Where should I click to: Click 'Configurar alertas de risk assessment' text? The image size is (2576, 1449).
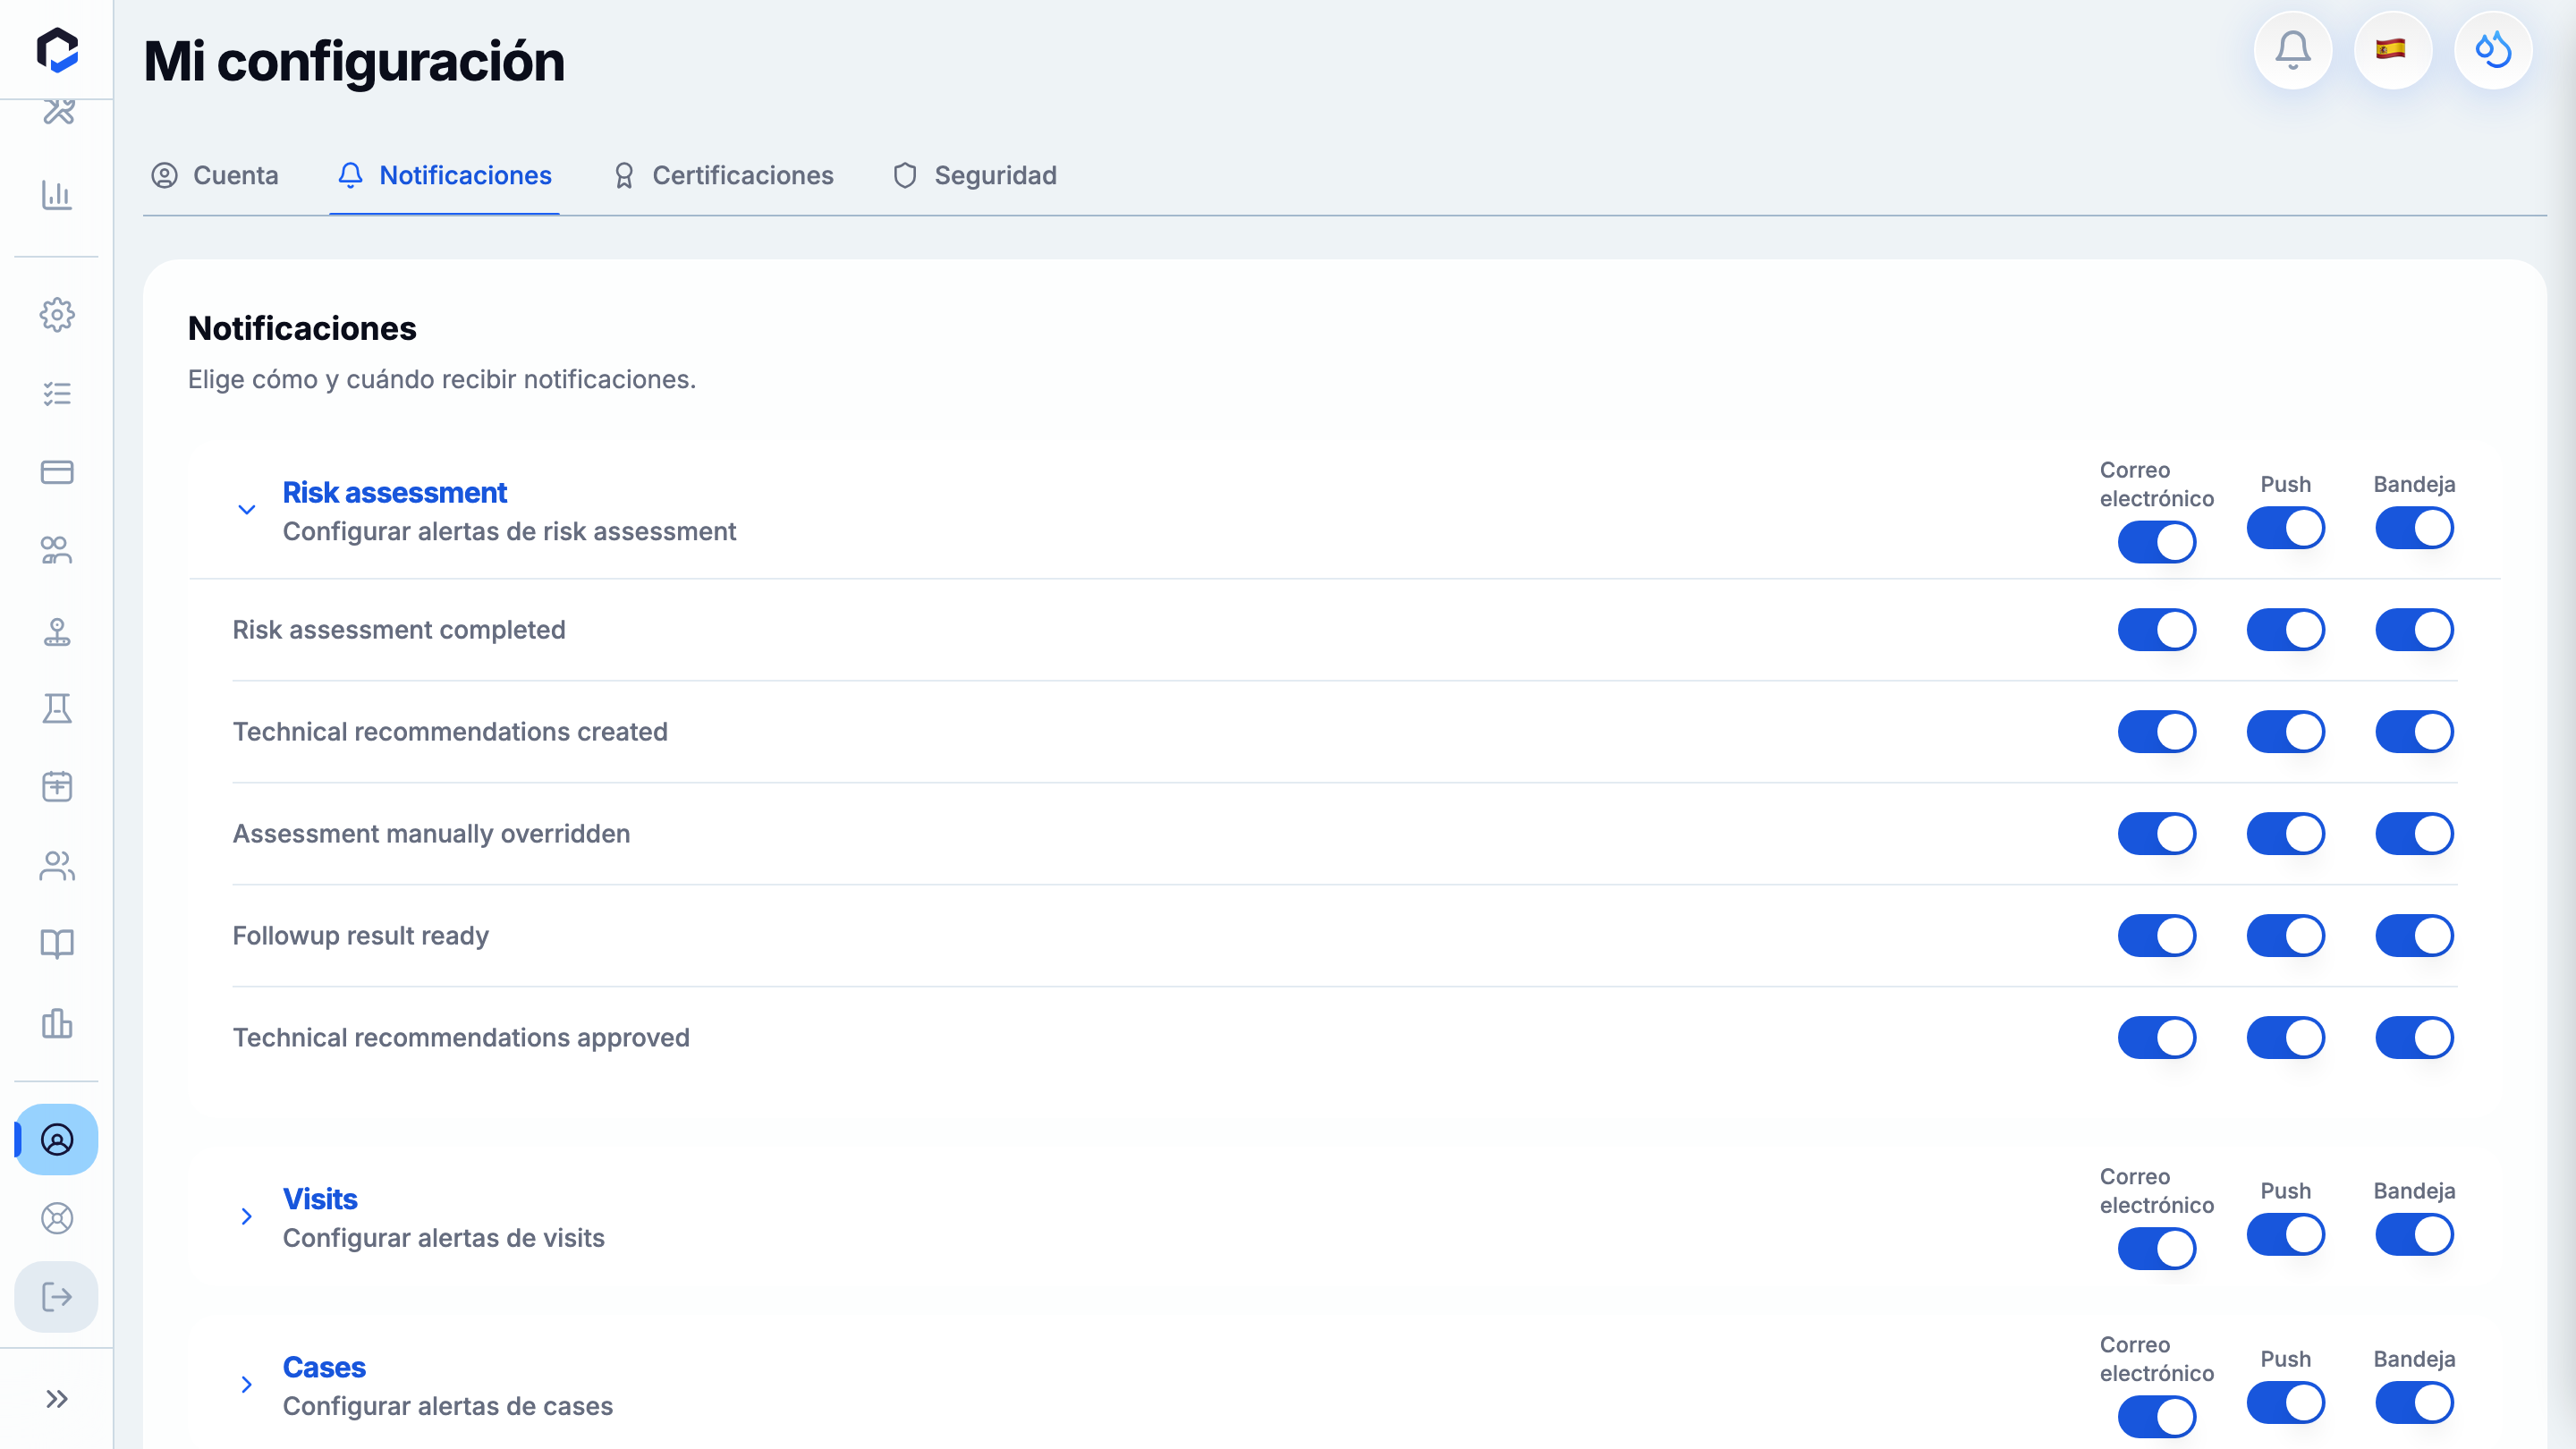point(509,532)
